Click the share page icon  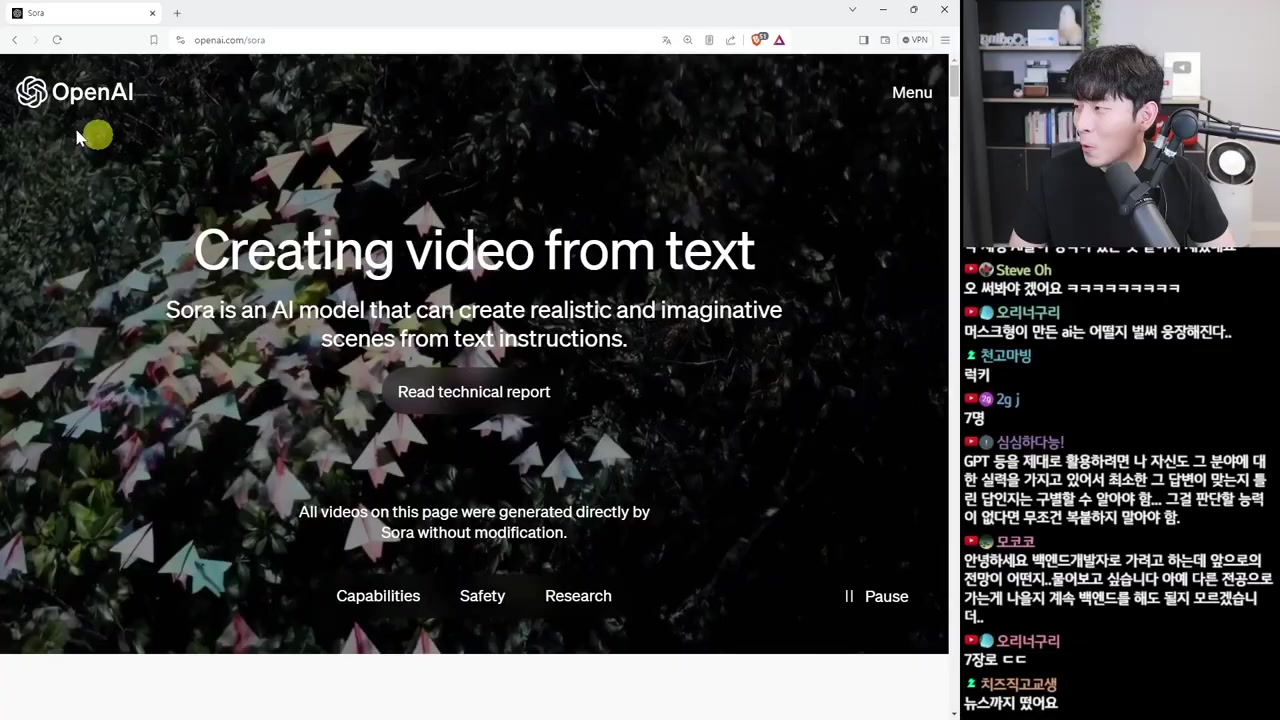(x=730, y=40)
